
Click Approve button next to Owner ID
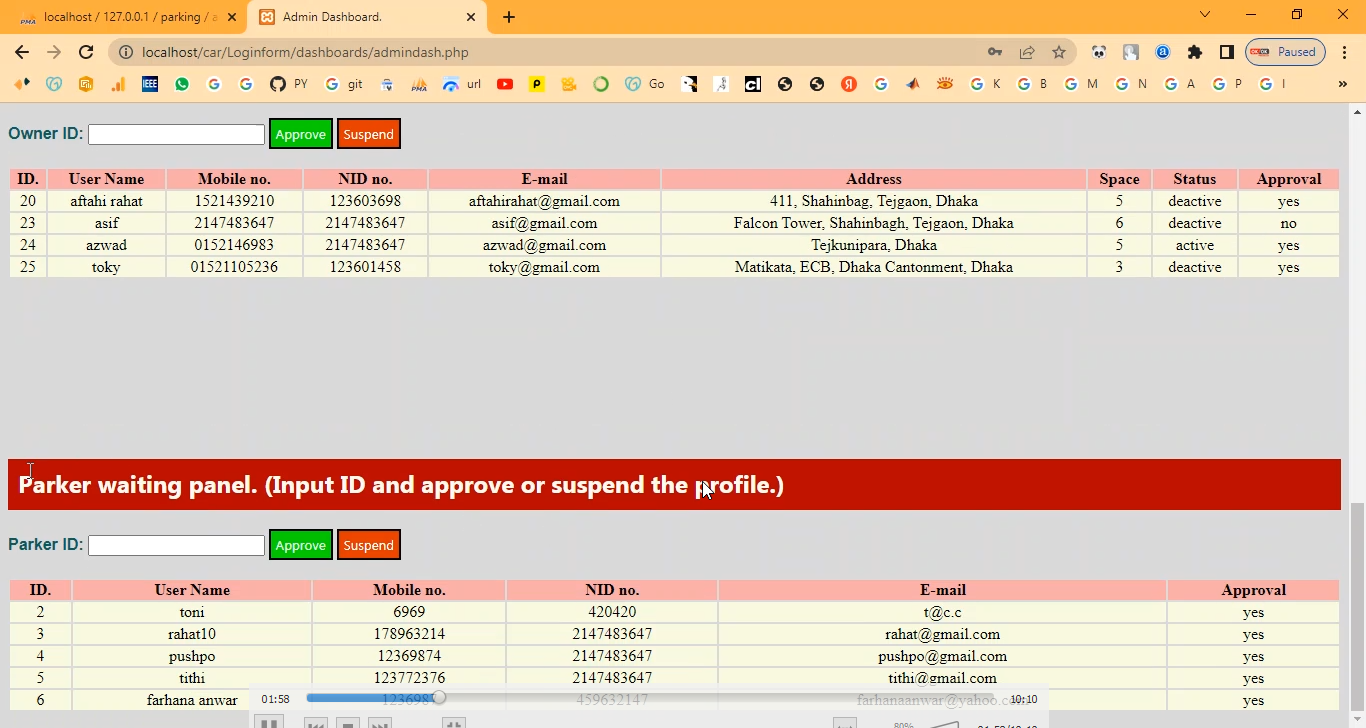click(300, 134)
